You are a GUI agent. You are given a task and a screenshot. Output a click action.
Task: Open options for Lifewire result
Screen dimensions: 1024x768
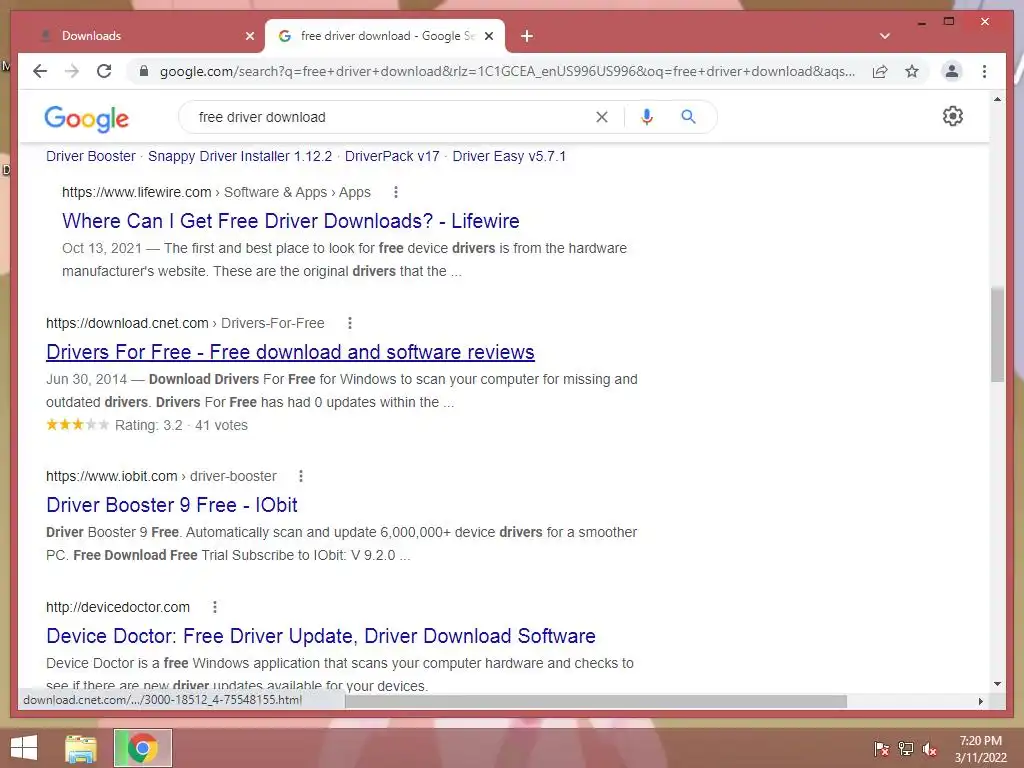(x=396, y=192)
